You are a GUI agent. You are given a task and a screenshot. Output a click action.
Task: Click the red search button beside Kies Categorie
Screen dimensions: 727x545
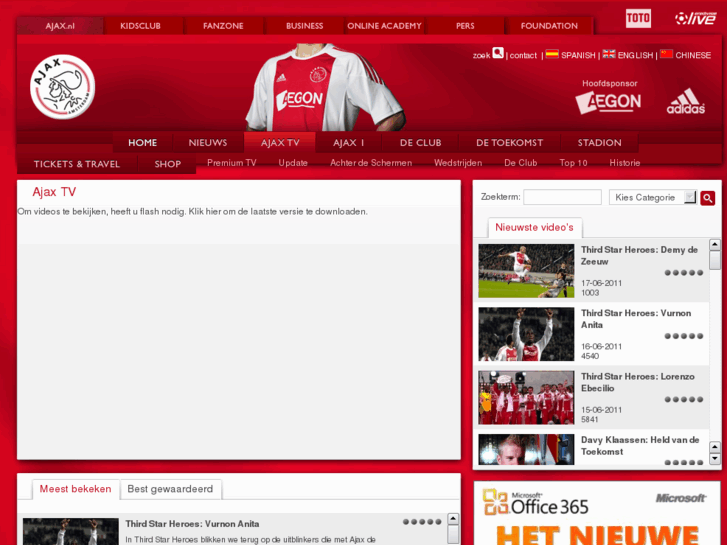click(708, 198)
